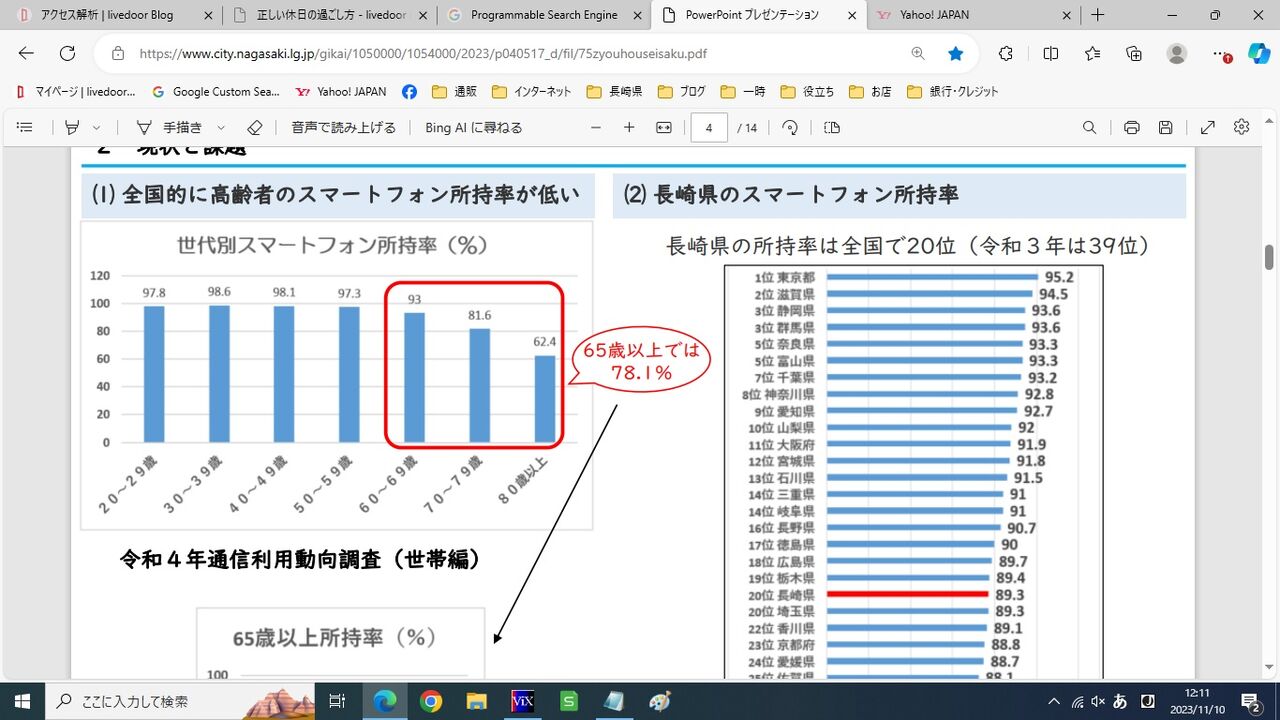Expand the draw tool options

[221, 127]
